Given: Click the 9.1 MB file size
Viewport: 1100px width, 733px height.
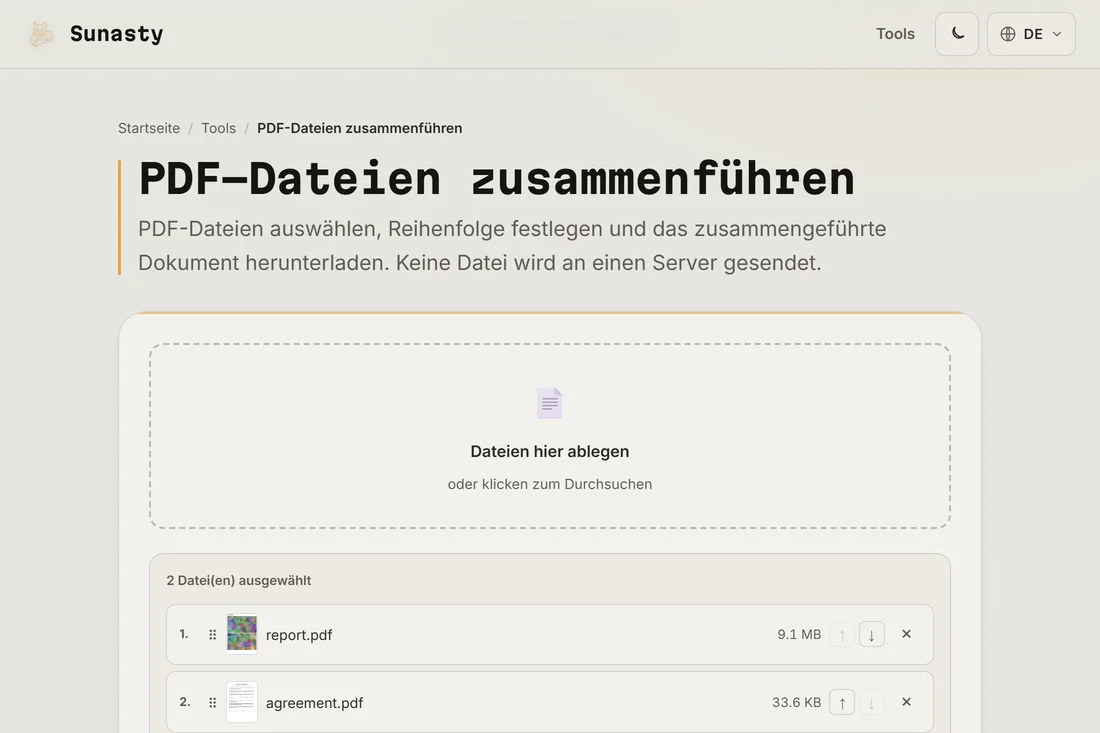Looking at the screenshot, I should tap(799, 634).
